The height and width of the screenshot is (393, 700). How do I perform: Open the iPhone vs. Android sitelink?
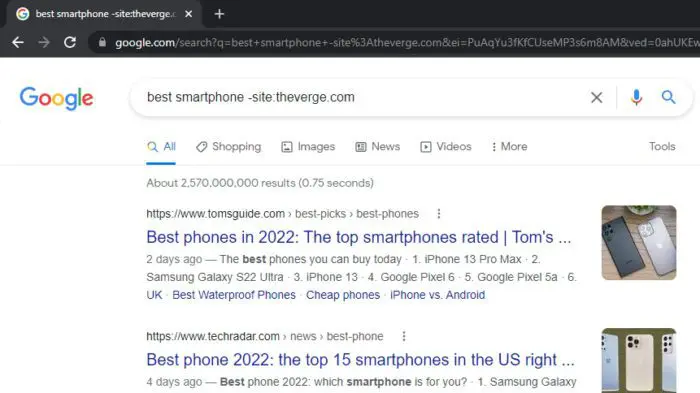438,295
